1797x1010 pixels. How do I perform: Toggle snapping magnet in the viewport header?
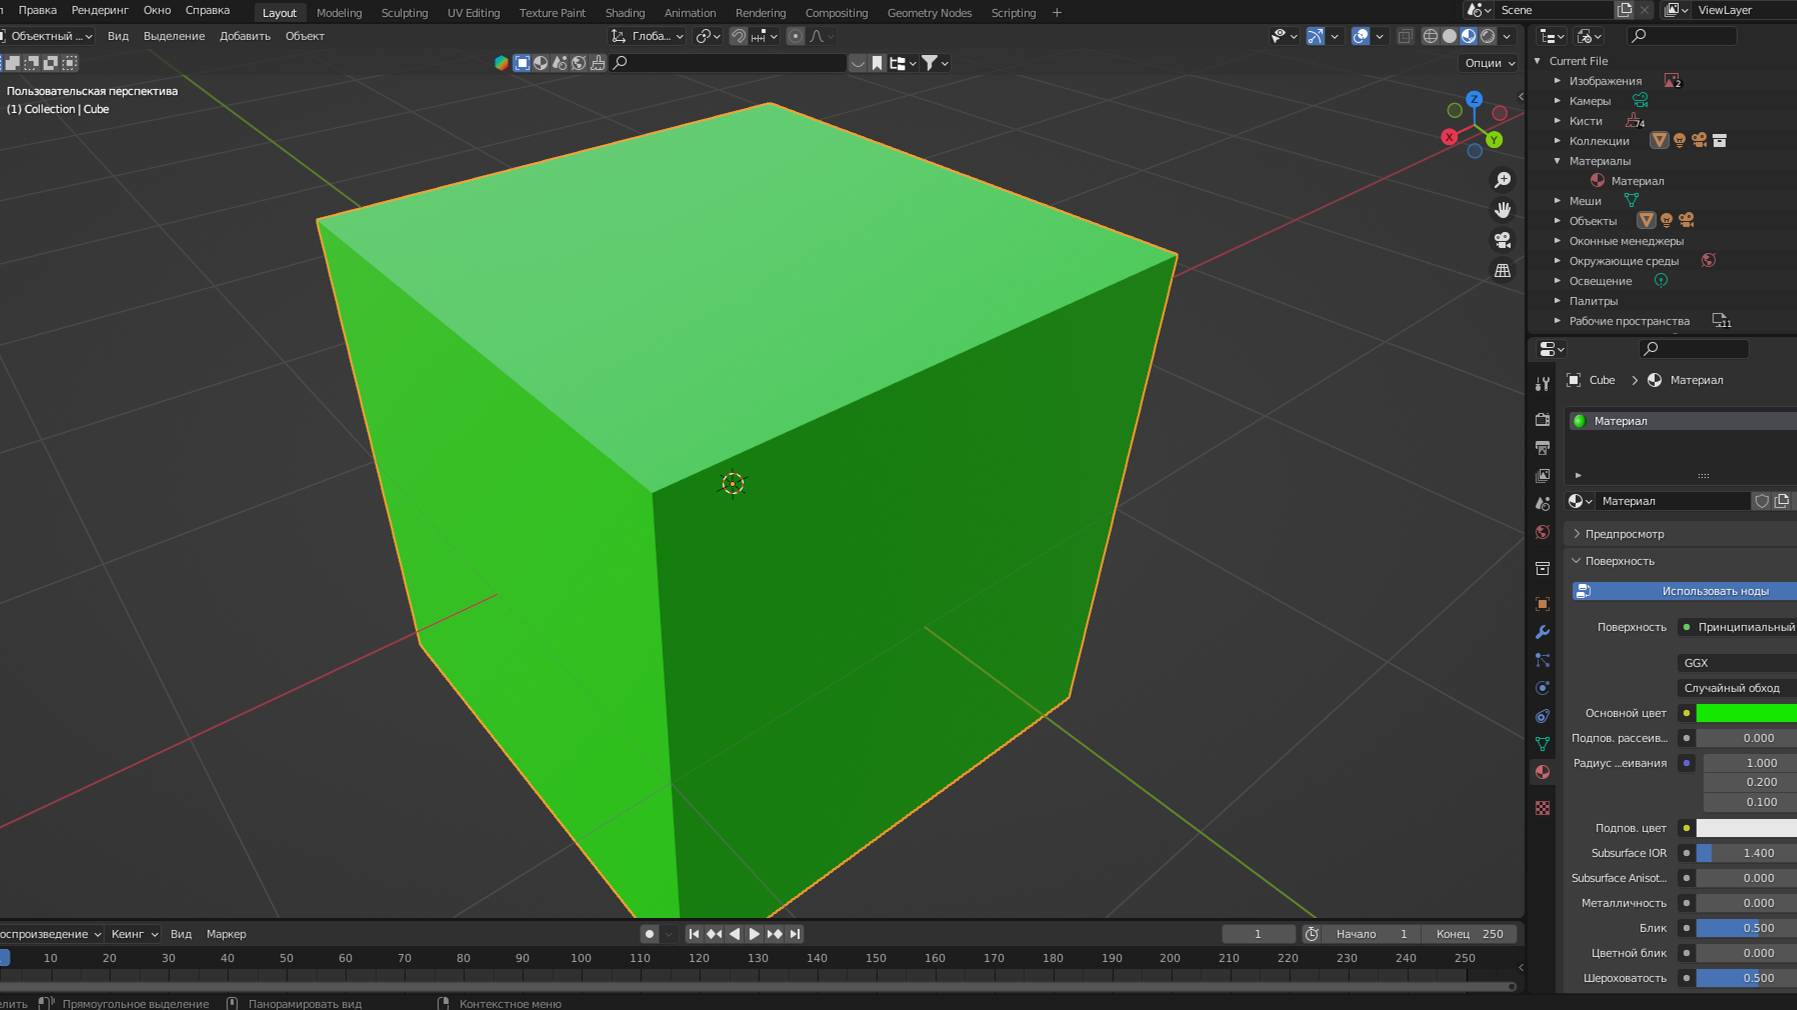(738, 36)
